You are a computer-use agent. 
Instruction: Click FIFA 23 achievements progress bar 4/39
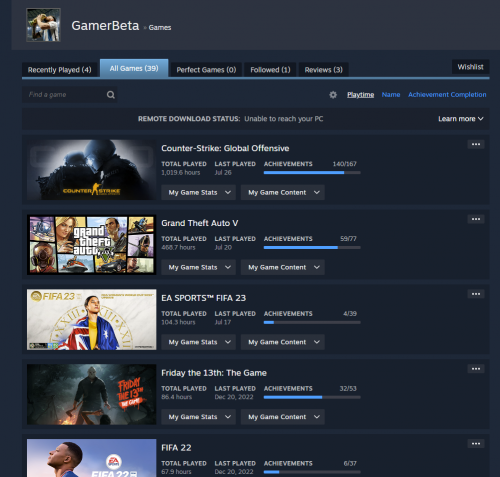click(x=312, y=322)
